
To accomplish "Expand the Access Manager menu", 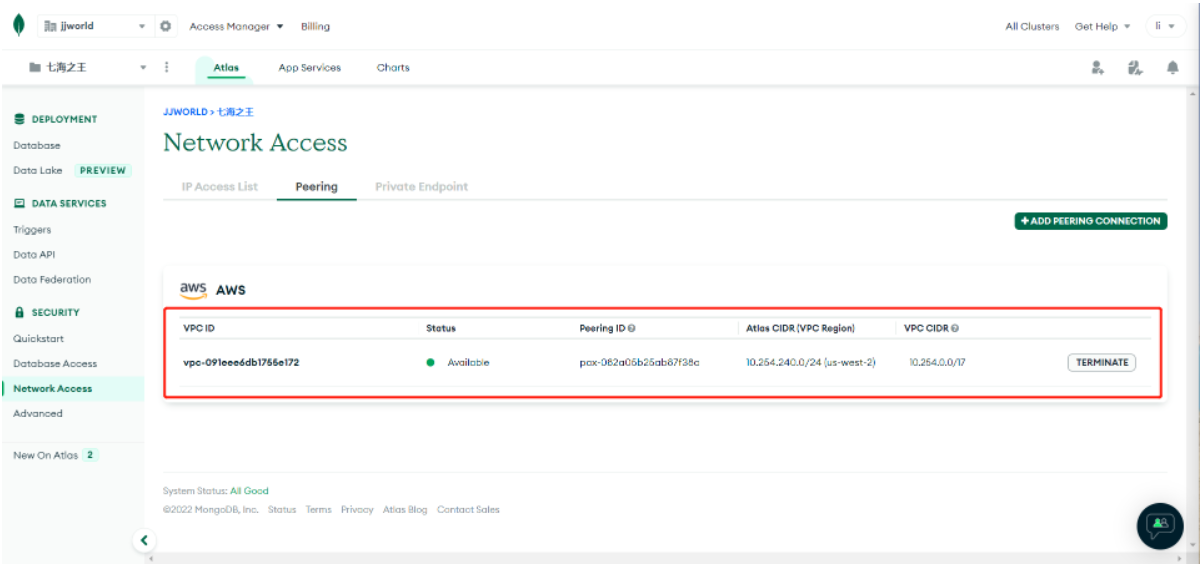I will [x=236, y=26].
